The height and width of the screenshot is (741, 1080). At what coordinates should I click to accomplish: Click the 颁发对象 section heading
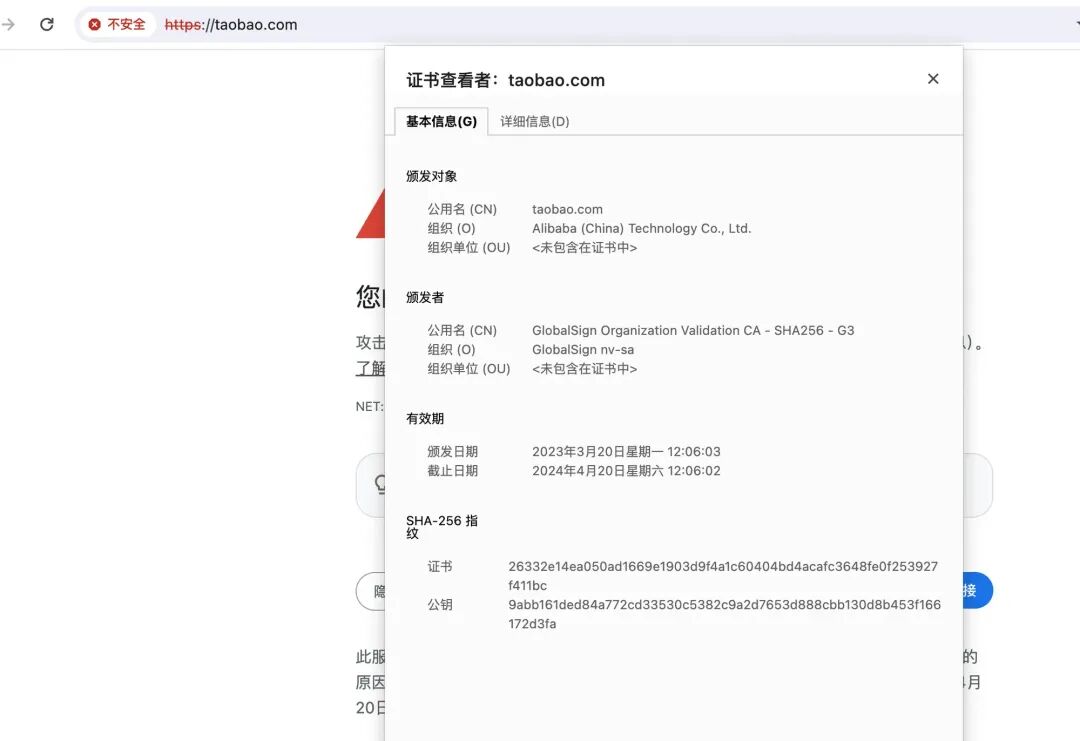pyautogui.click(x=431, y=176)
